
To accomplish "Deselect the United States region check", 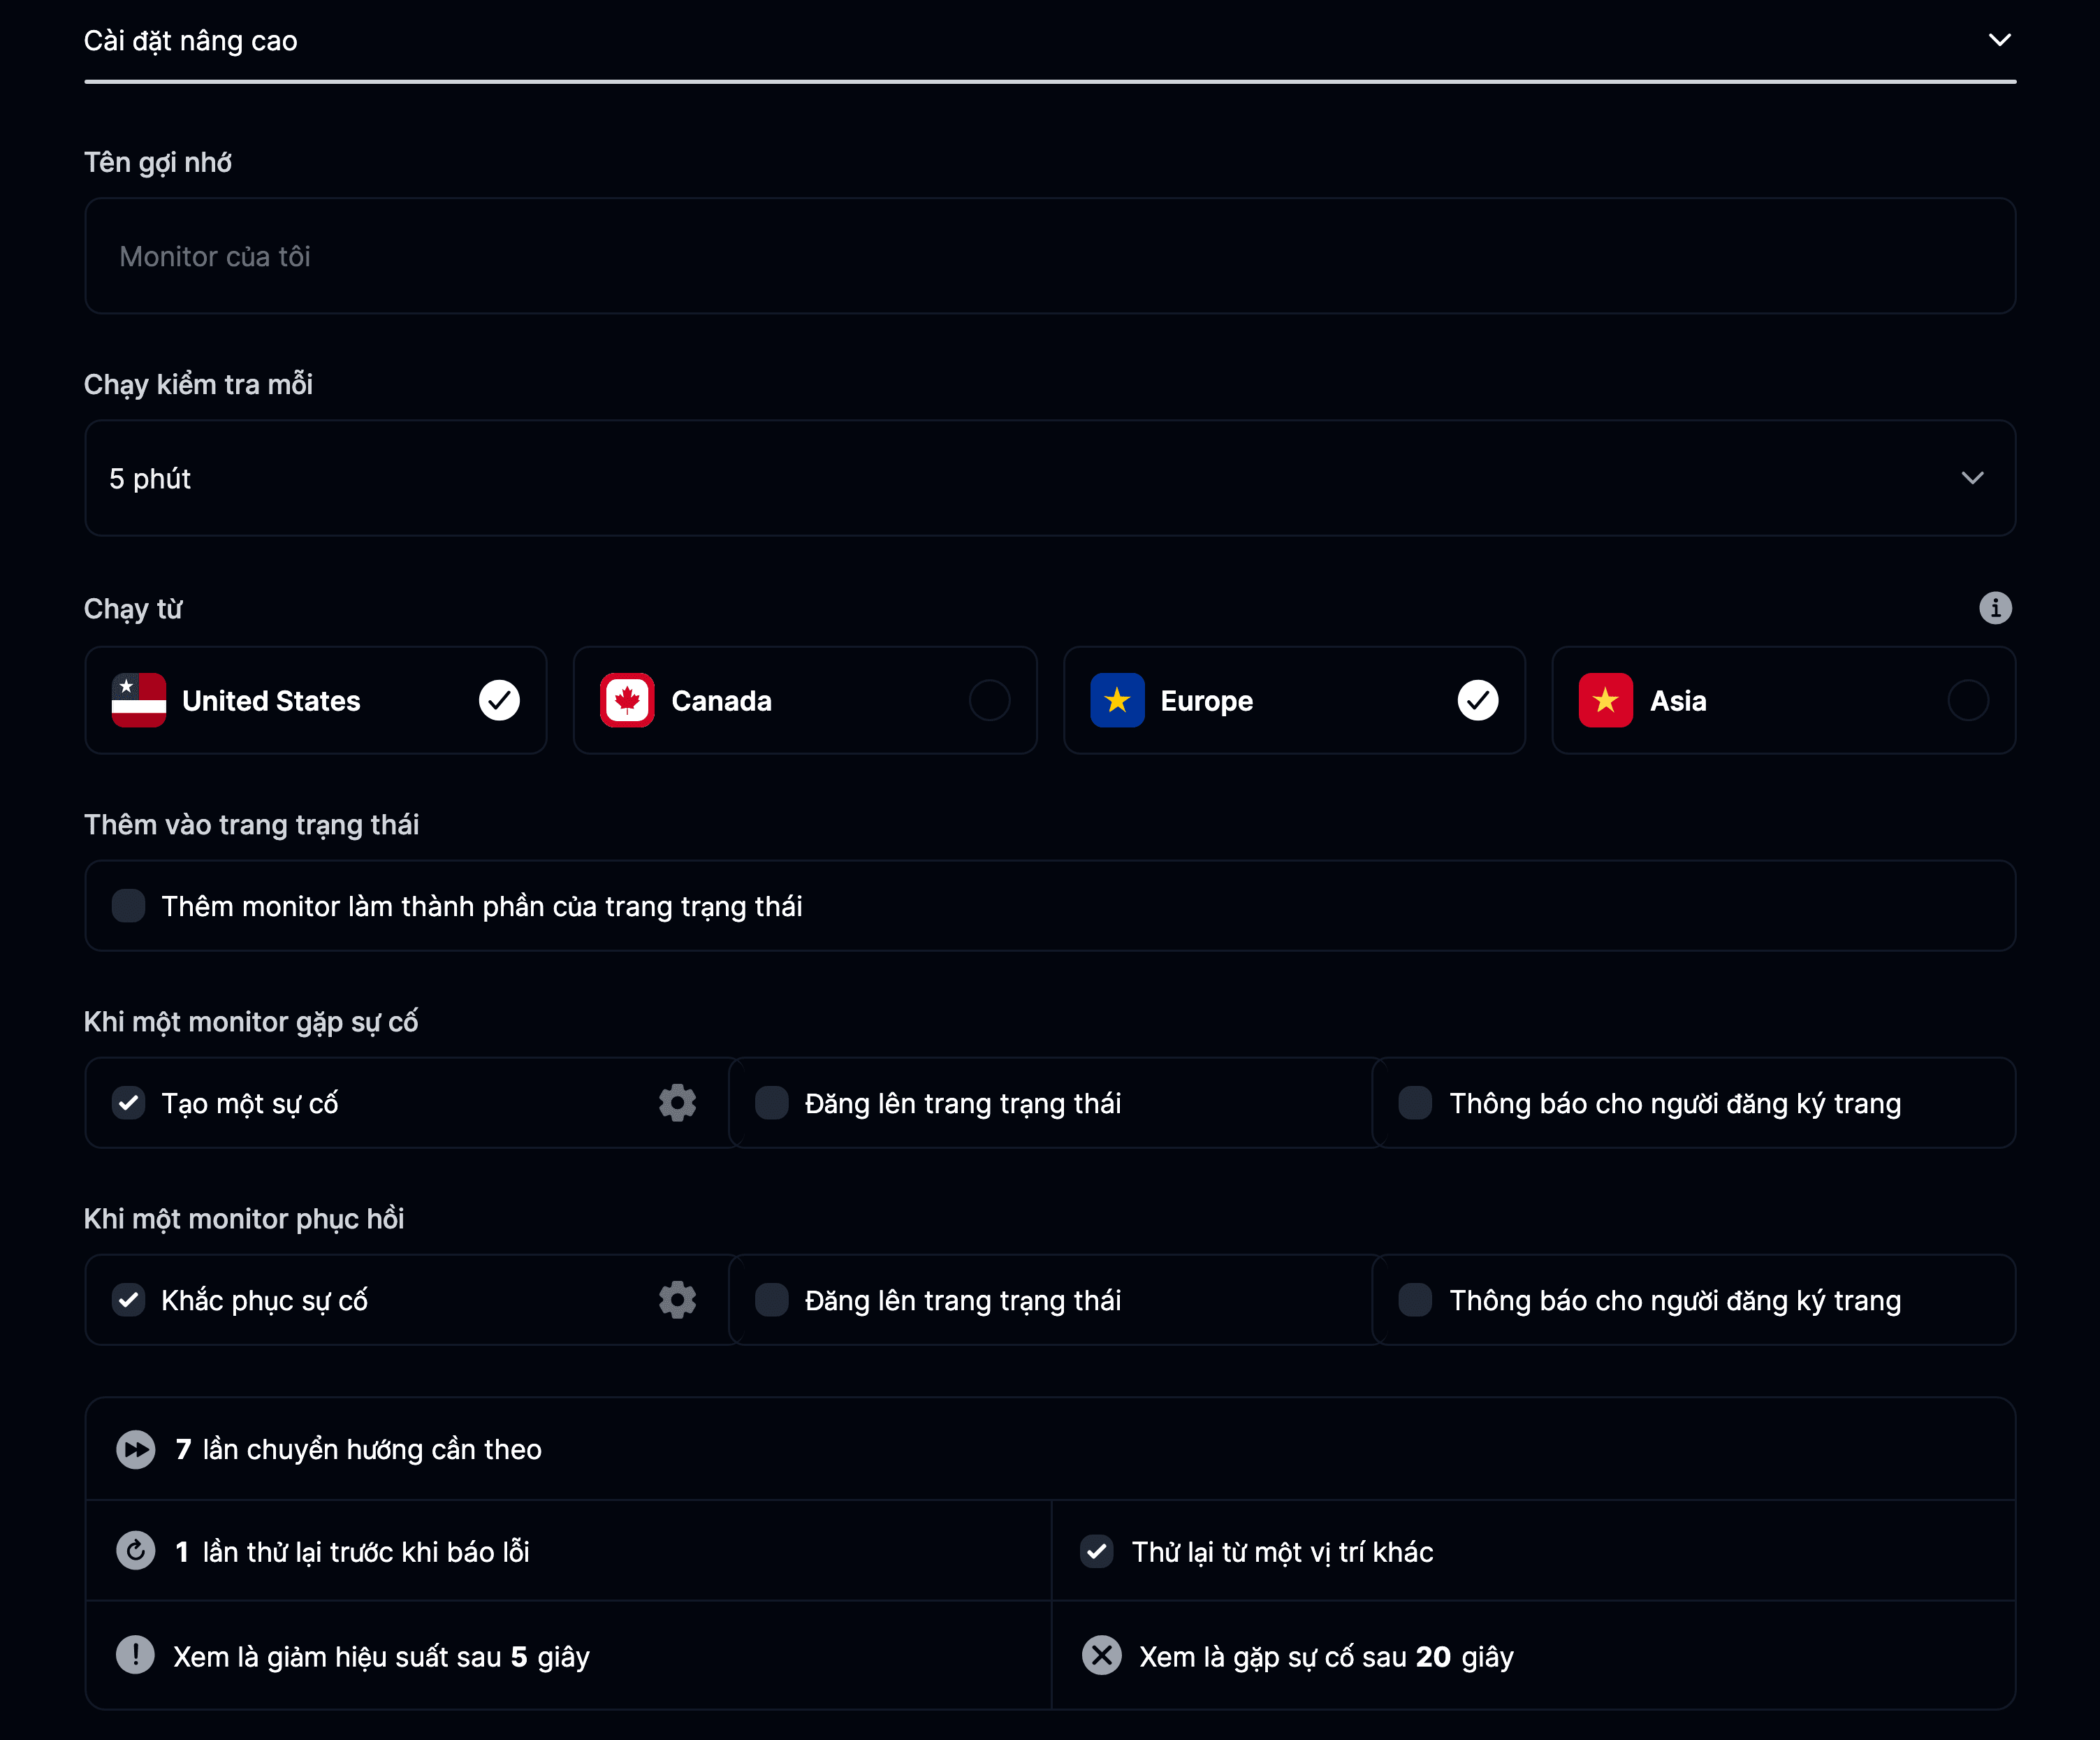I will 499,700.
